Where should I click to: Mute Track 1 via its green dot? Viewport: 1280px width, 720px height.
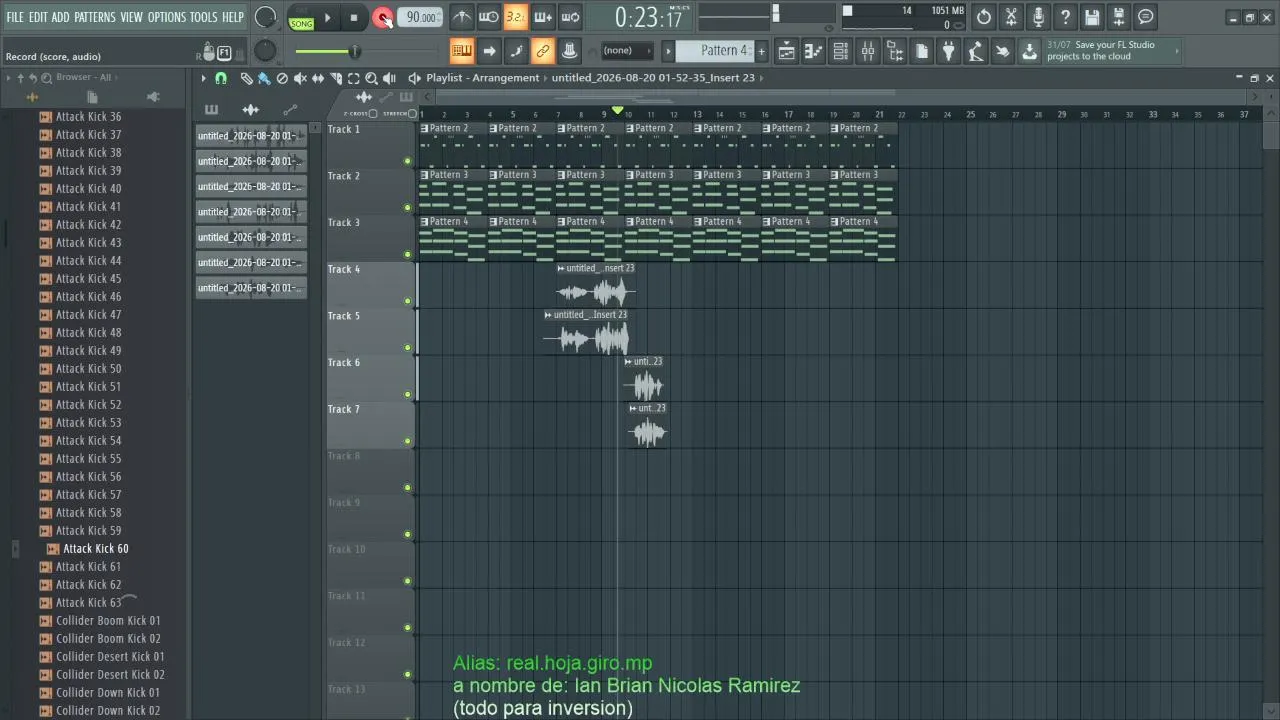tap(407, 161)
